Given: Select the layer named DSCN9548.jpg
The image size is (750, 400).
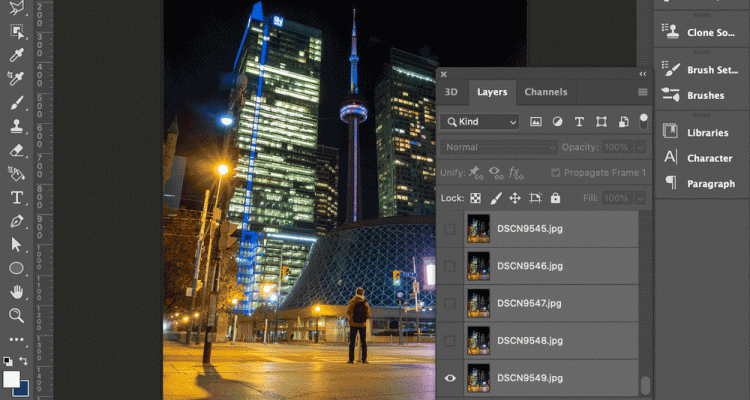Looking at the screenshot, I should pyautogui.click(x=529, y=341).
